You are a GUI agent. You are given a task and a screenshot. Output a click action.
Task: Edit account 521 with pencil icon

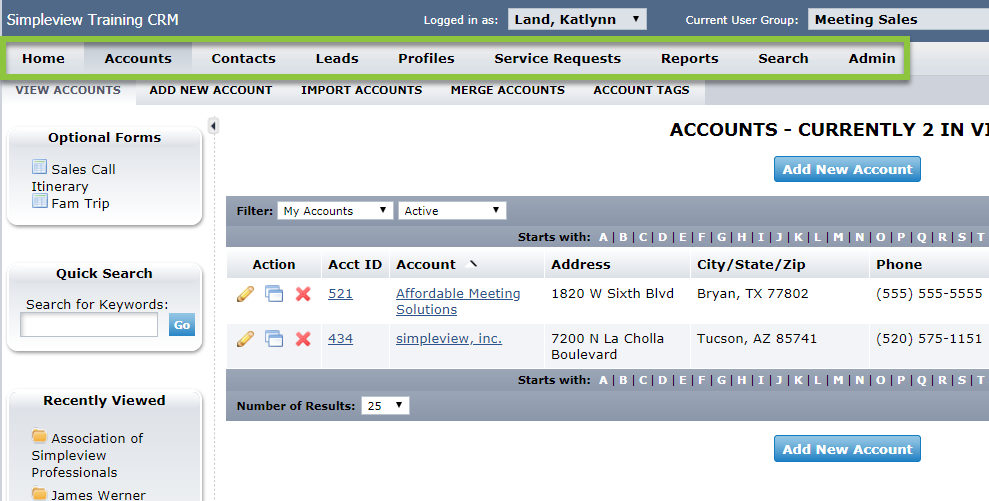click(245, 293)
